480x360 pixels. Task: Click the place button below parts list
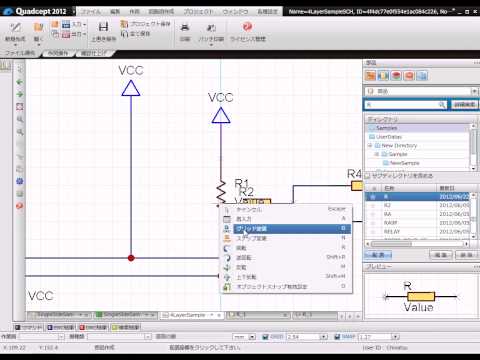click(x=378, y=255)
